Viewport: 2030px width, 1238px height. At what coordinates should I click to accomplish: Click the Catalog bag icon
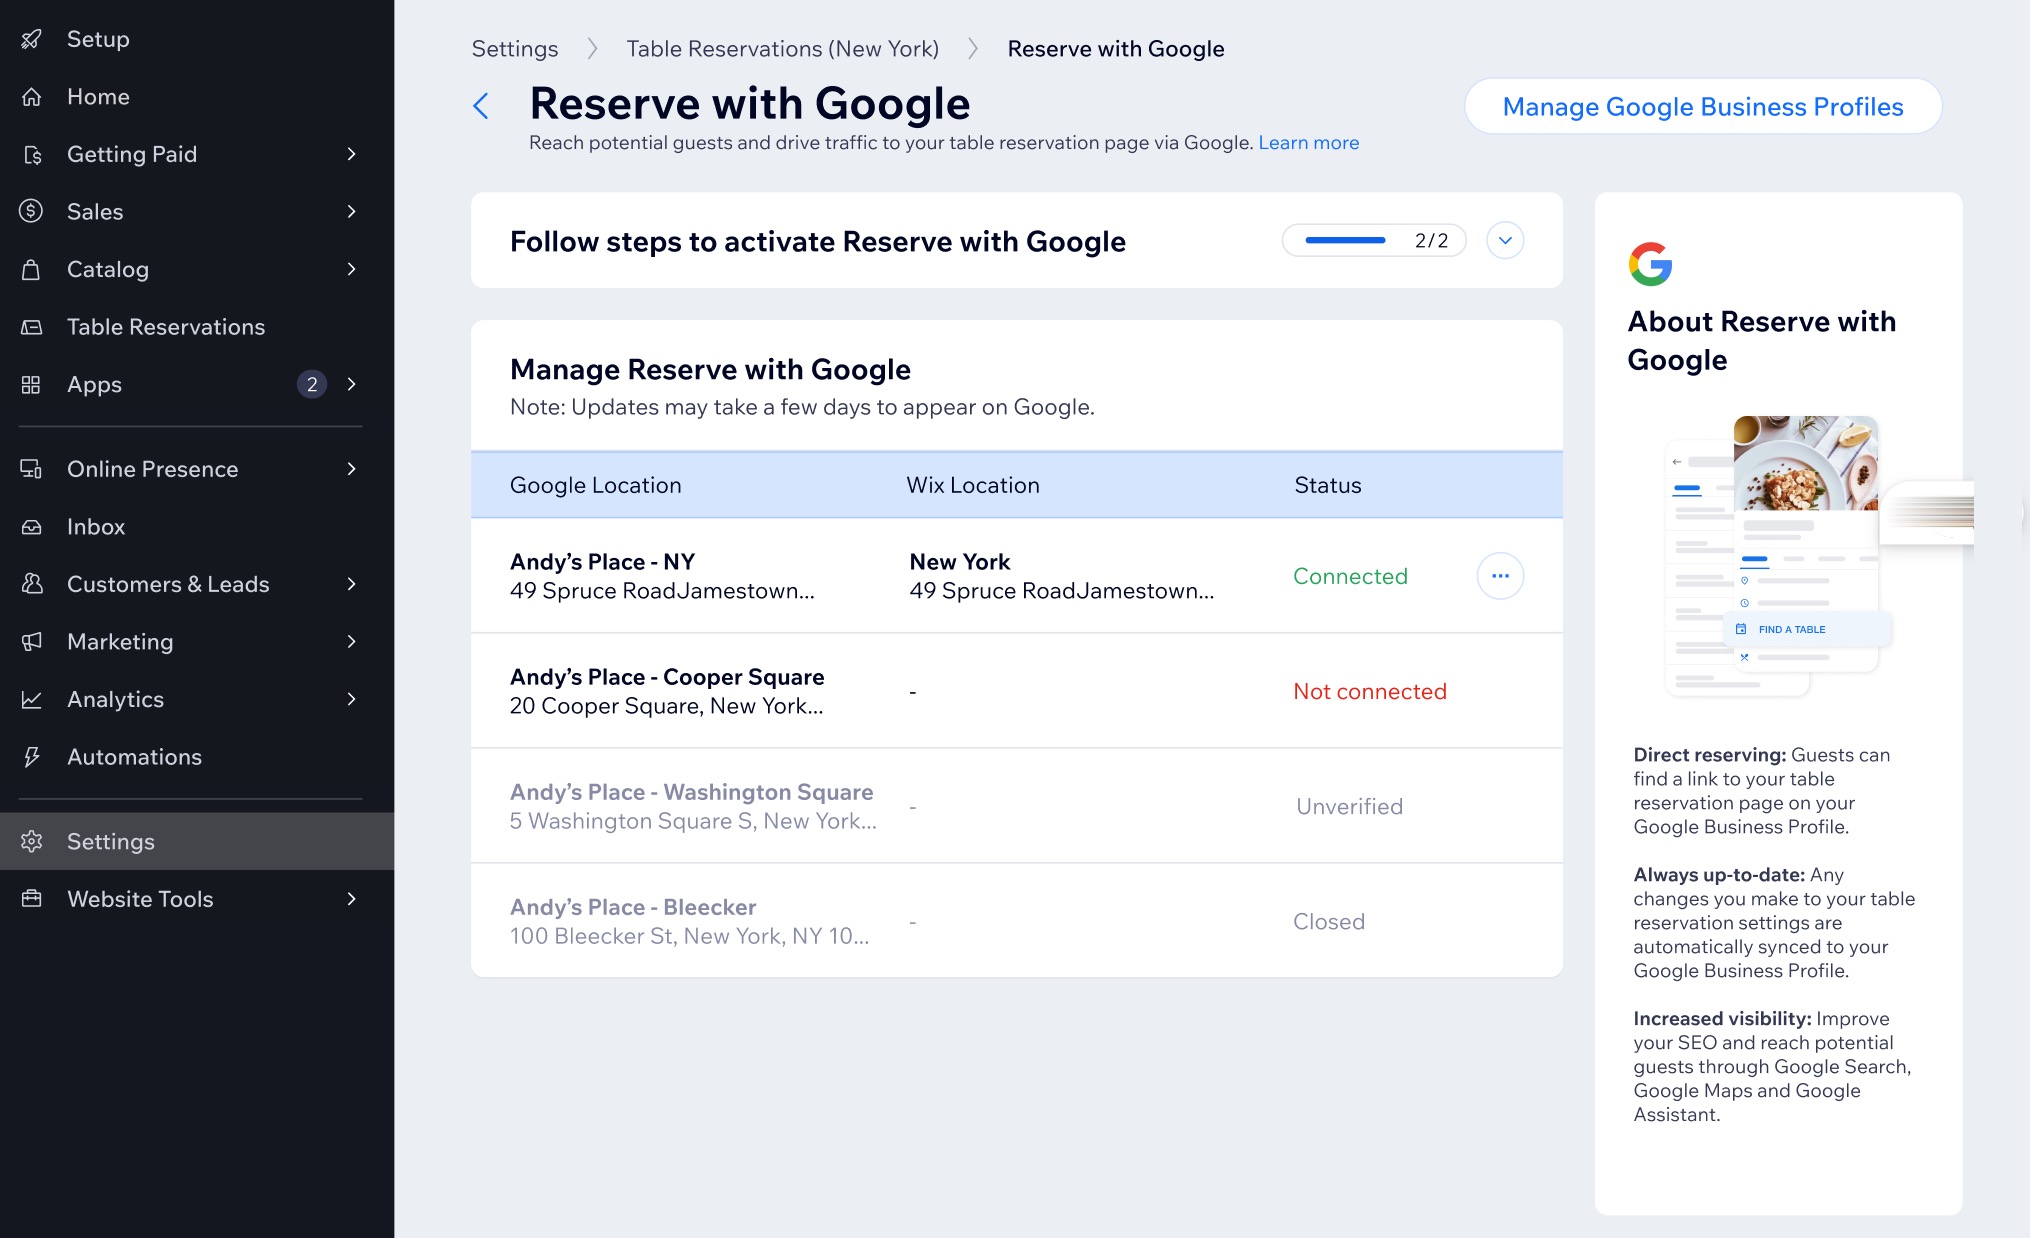coord(32,269)
